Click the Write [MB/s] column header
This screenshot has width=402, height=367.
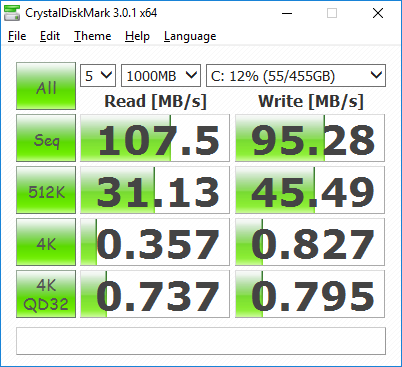pyautogui.click(x=310, y=101)
